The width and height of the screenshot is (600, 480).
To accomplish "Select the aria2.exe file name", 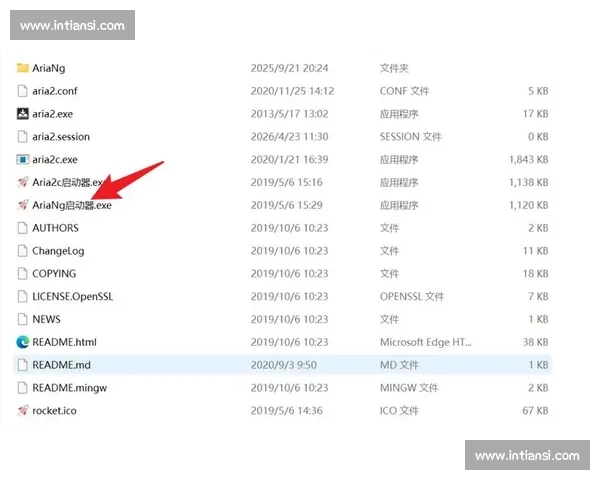I will coord(52,114).
